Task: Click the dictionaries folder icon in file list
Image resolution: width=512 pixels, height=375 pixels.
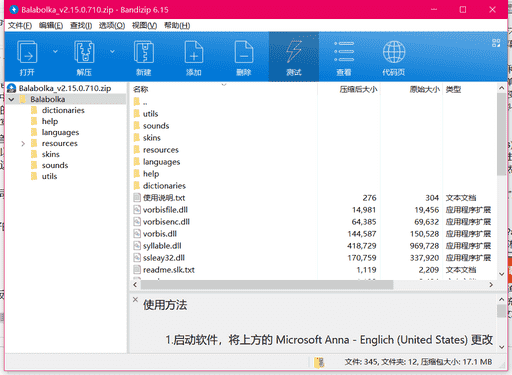Action: [137, 186]
